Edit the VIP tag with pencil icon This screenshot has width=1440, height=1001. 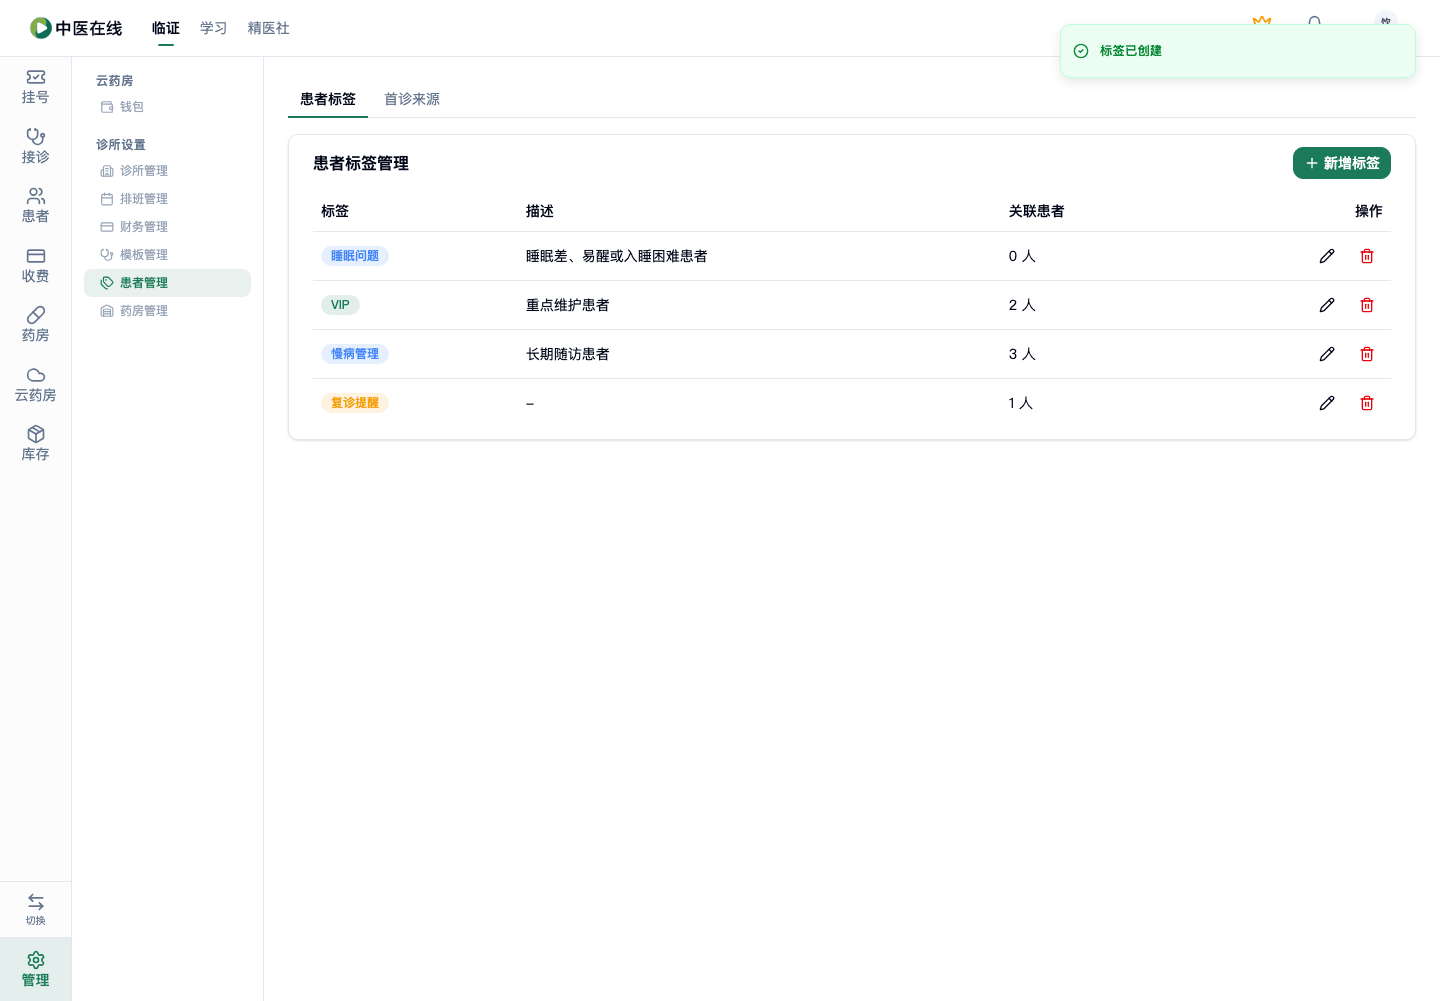[x=1327, y=305]
